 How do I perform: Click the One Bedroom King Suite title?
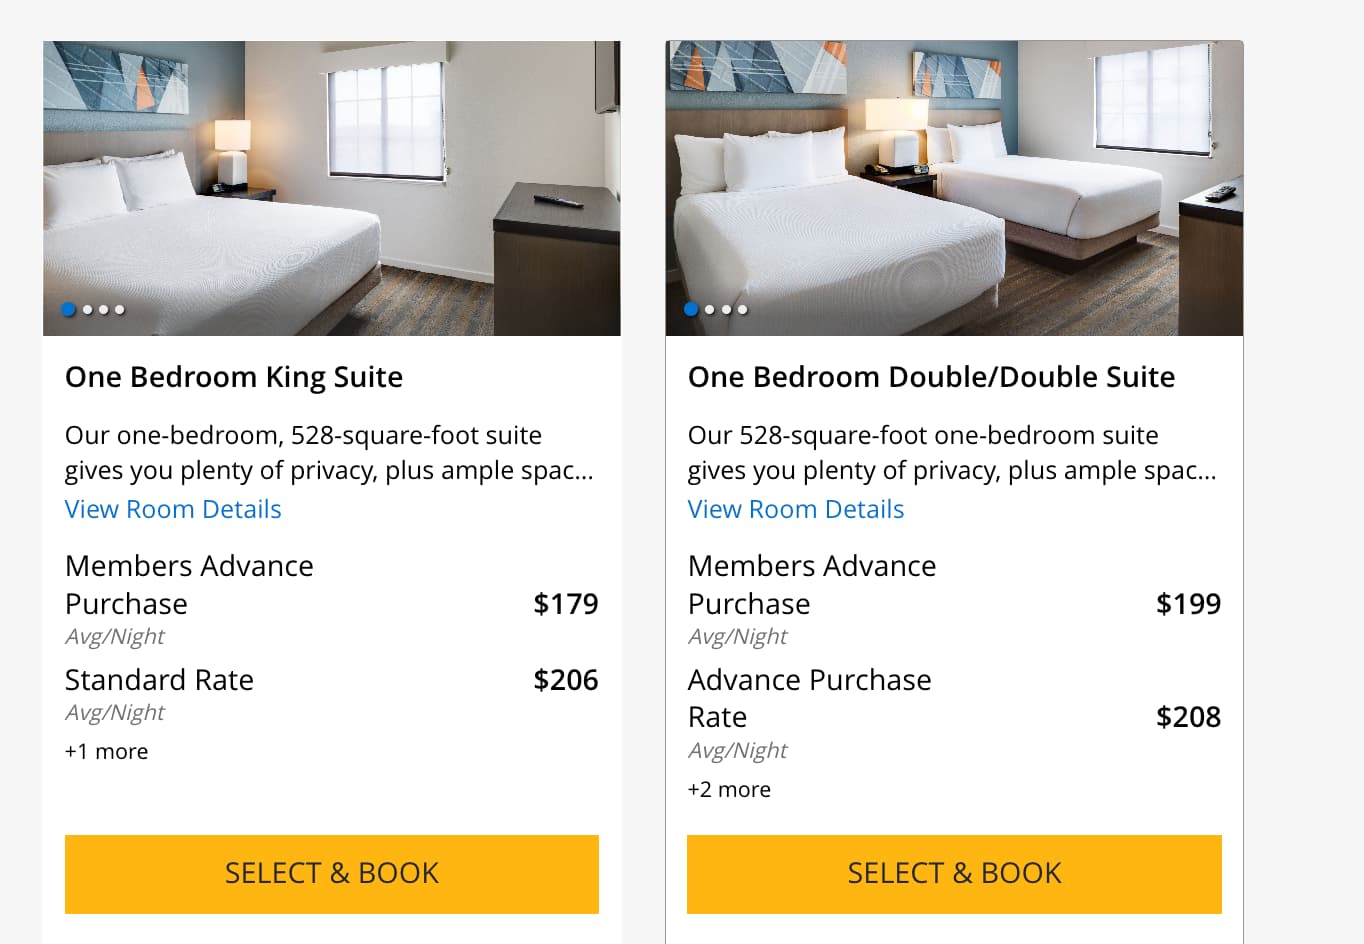(x=234, y=377)
